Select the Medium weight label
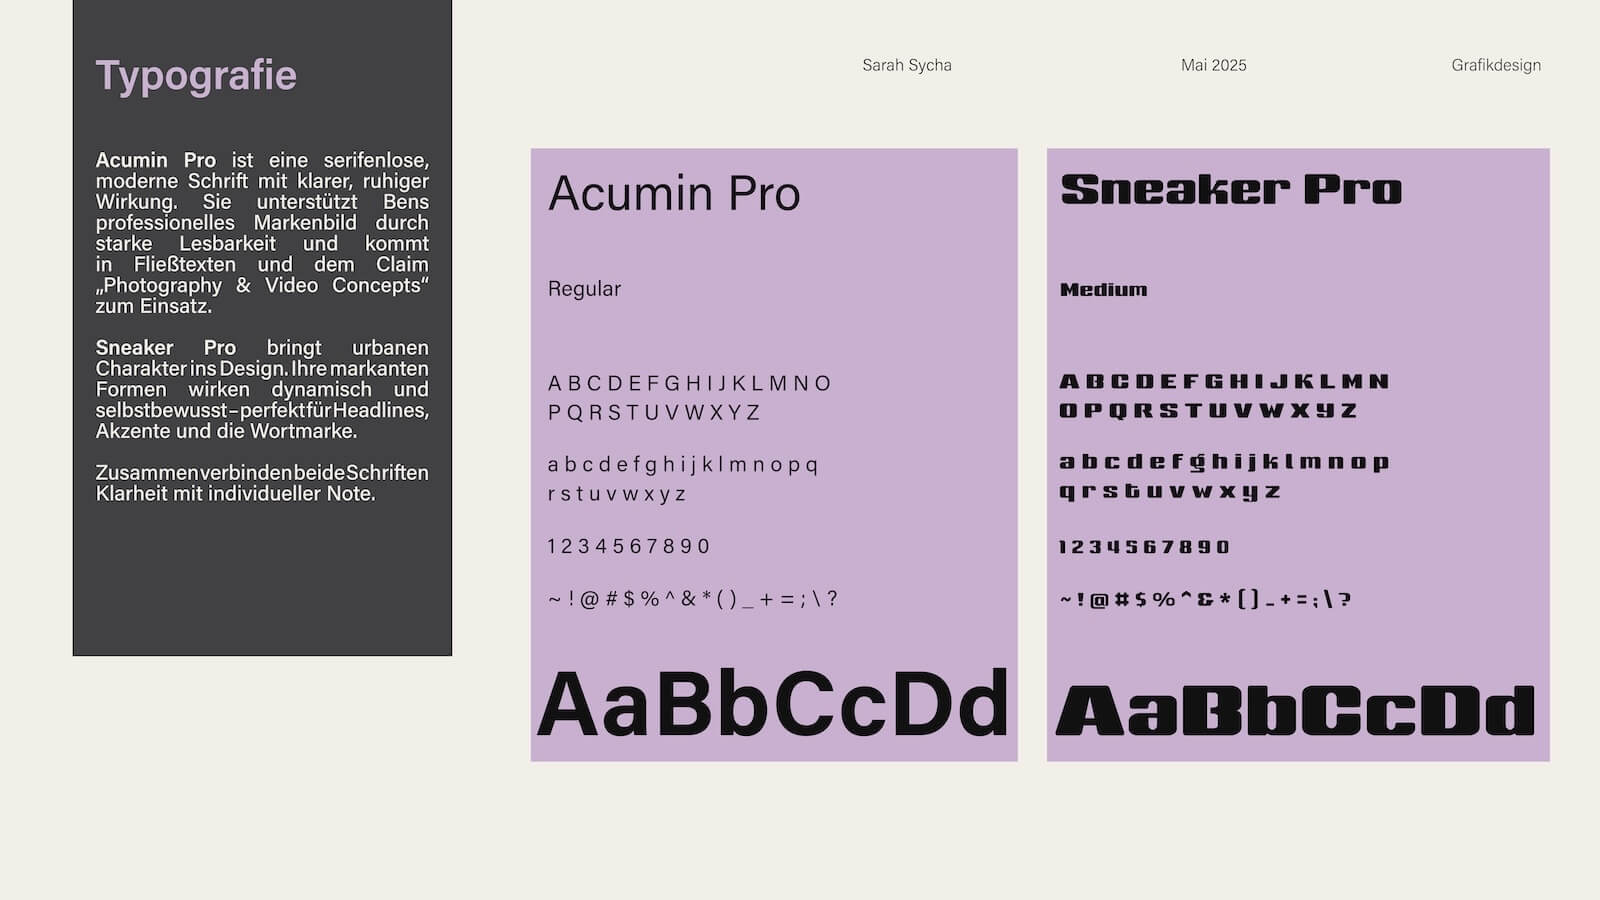Screen dimensions: 1600x900 pyautogui.click(x=1103, y=290)
